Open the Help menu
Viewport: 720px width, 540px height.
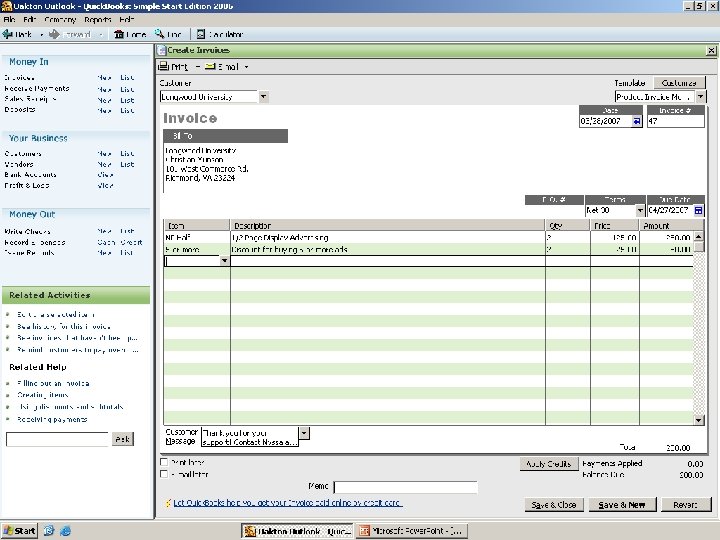tap(127, 20)
